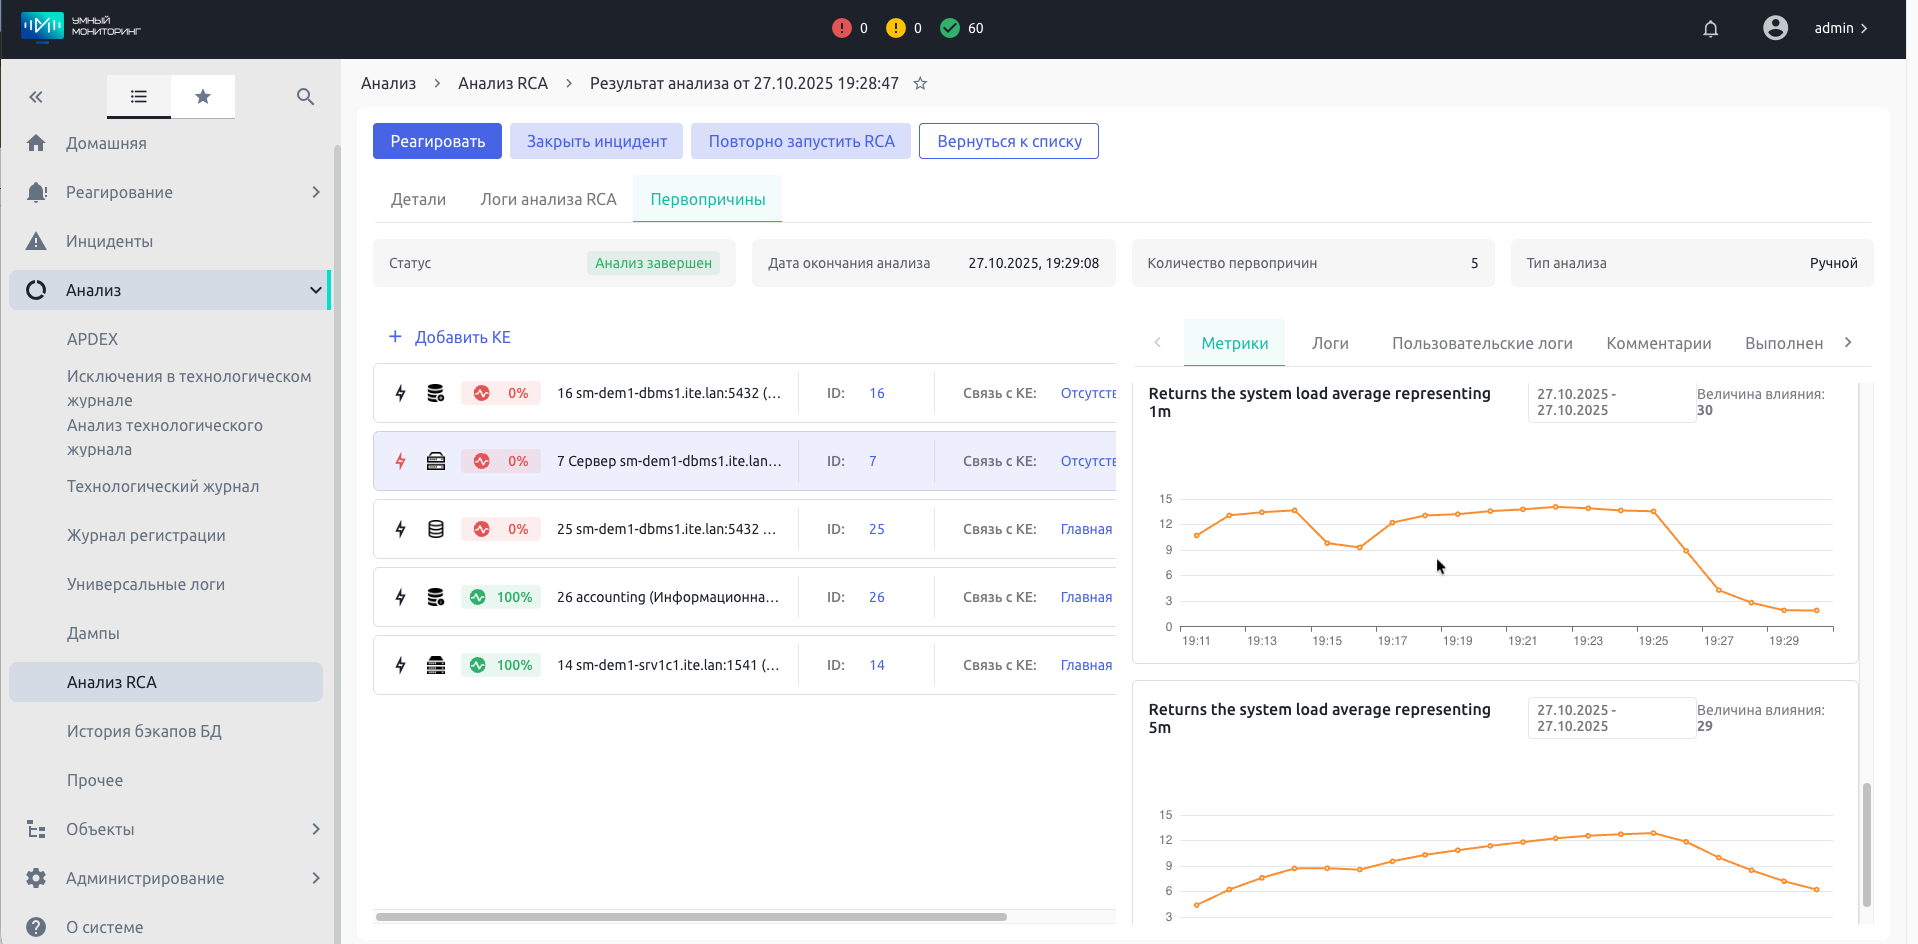
Task: Switch to Логи анализа RCA tab
Action: (x=548, y=200)
